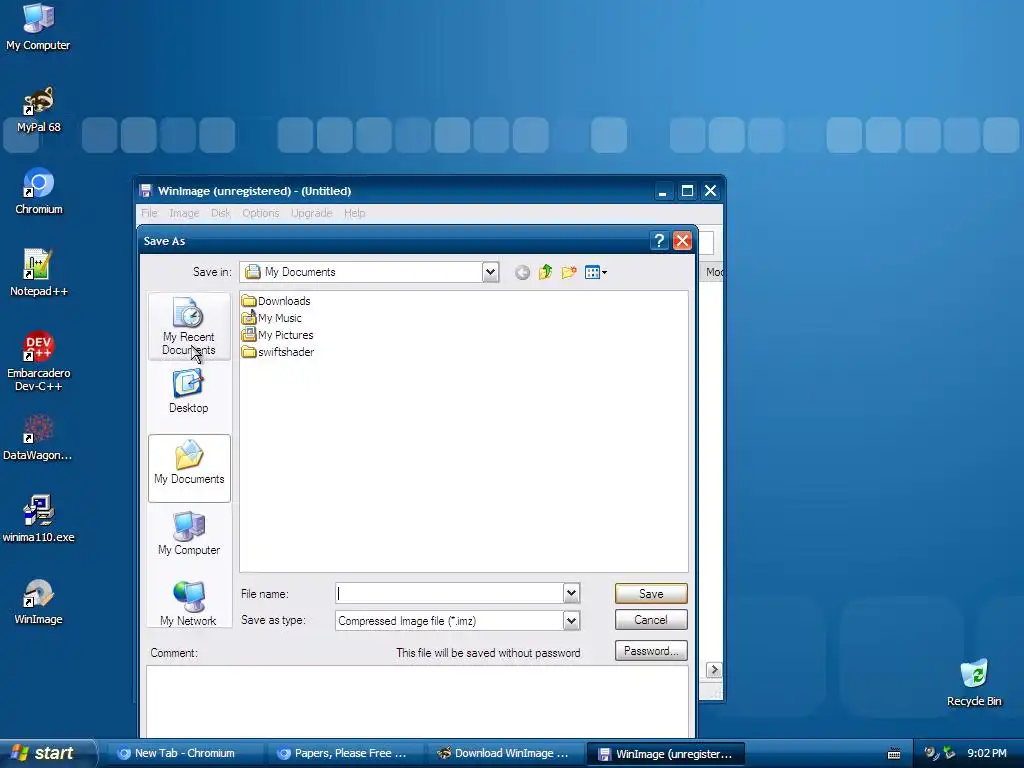Open the Upgrade menu in WinImage
The height and width of the screenshot is (768, 1024).
click(312, 213)
